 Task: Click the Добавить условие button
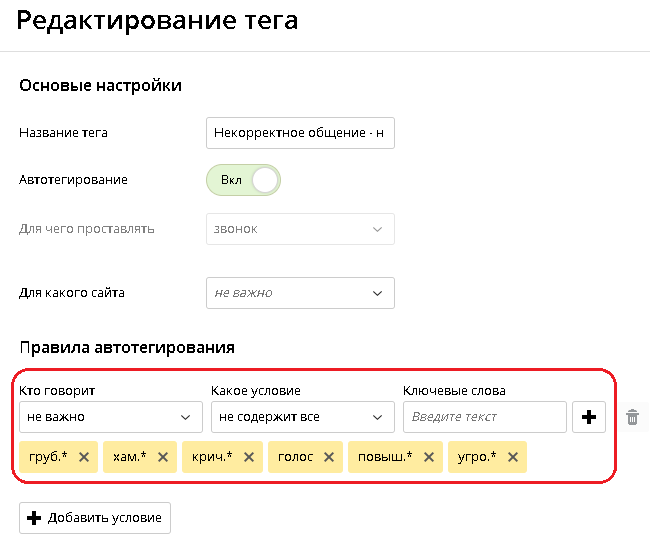click(95, 518)
